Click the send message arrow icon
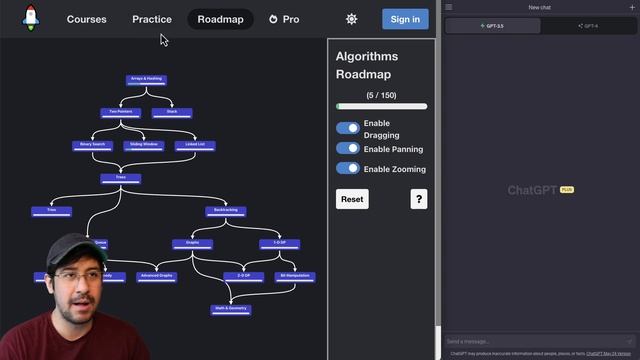The height and width of the screenshot is (360, 640). (x=629, y=341)
